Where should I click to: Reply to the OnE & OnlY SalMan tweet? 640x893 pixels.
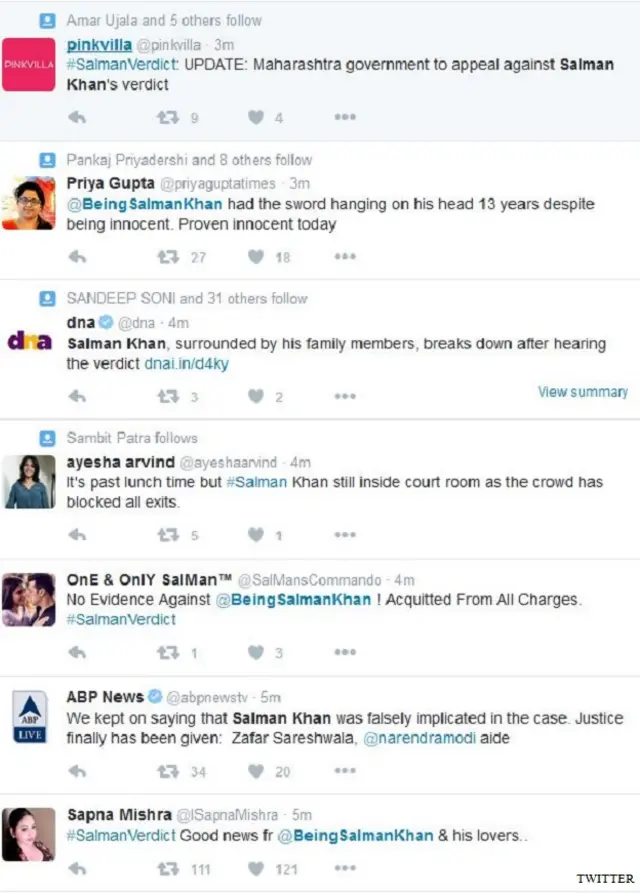(x=77, y=653)
